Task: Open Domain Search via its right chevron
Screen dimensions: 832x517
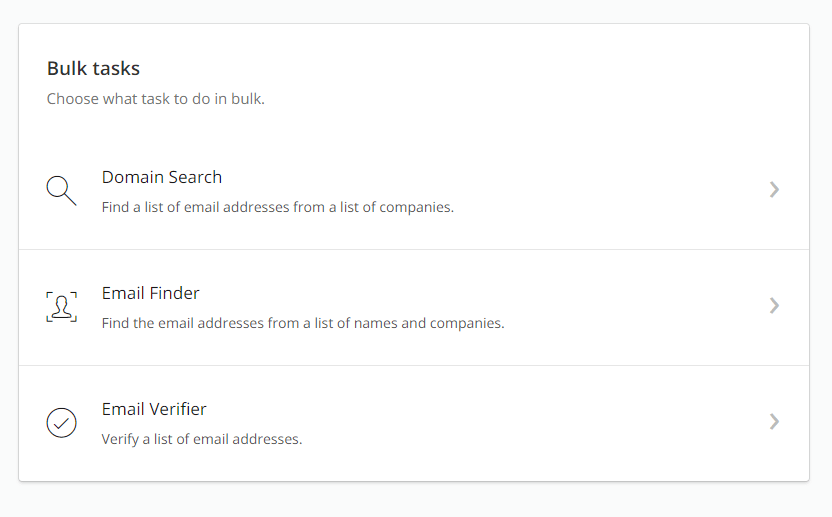Action: (x=774, y=189)
